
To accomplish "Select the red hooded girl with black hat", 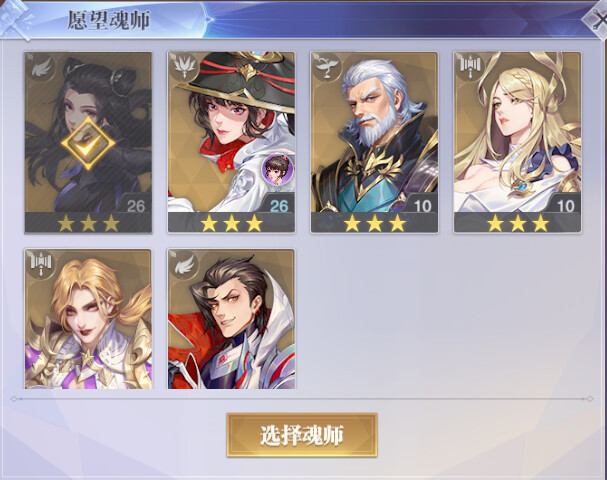I will (231, 142).
